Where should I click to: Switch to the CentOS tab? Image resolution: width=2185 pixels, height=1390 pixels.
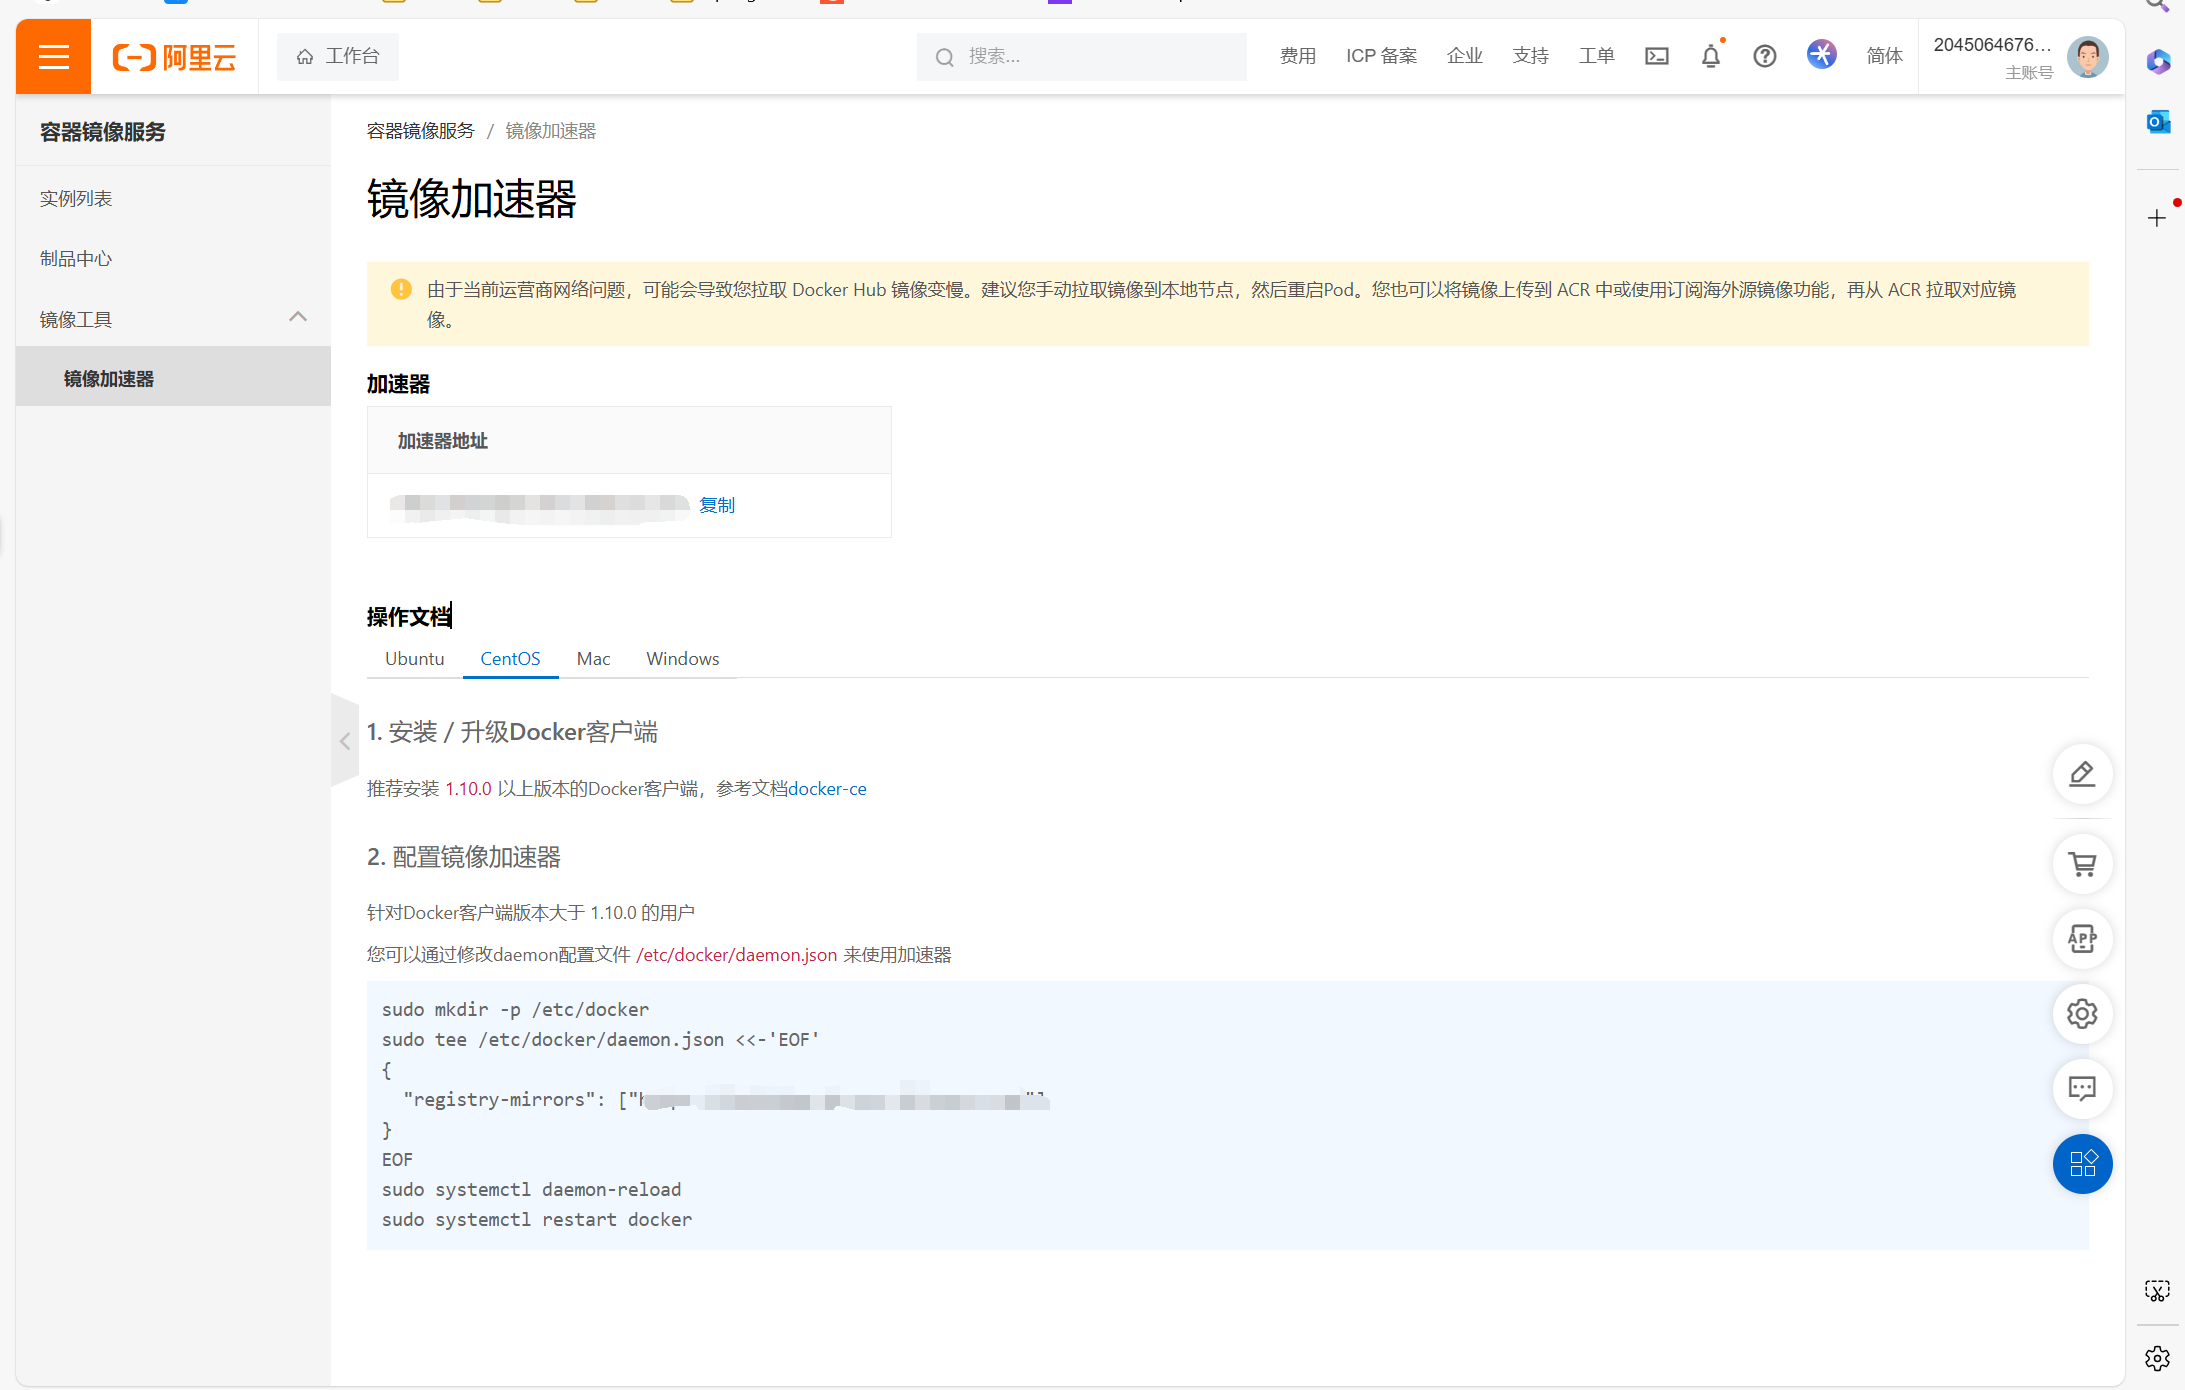[x=510, y=659]
